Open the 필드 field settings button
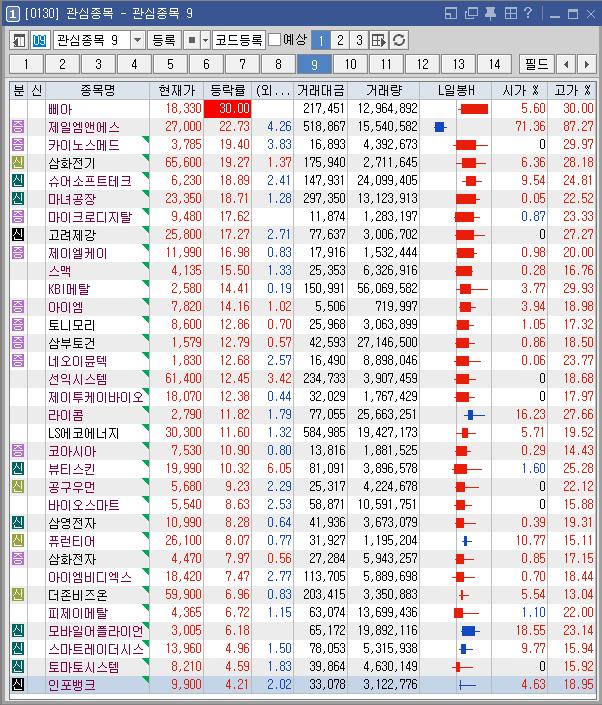 (x=536, y=64)
